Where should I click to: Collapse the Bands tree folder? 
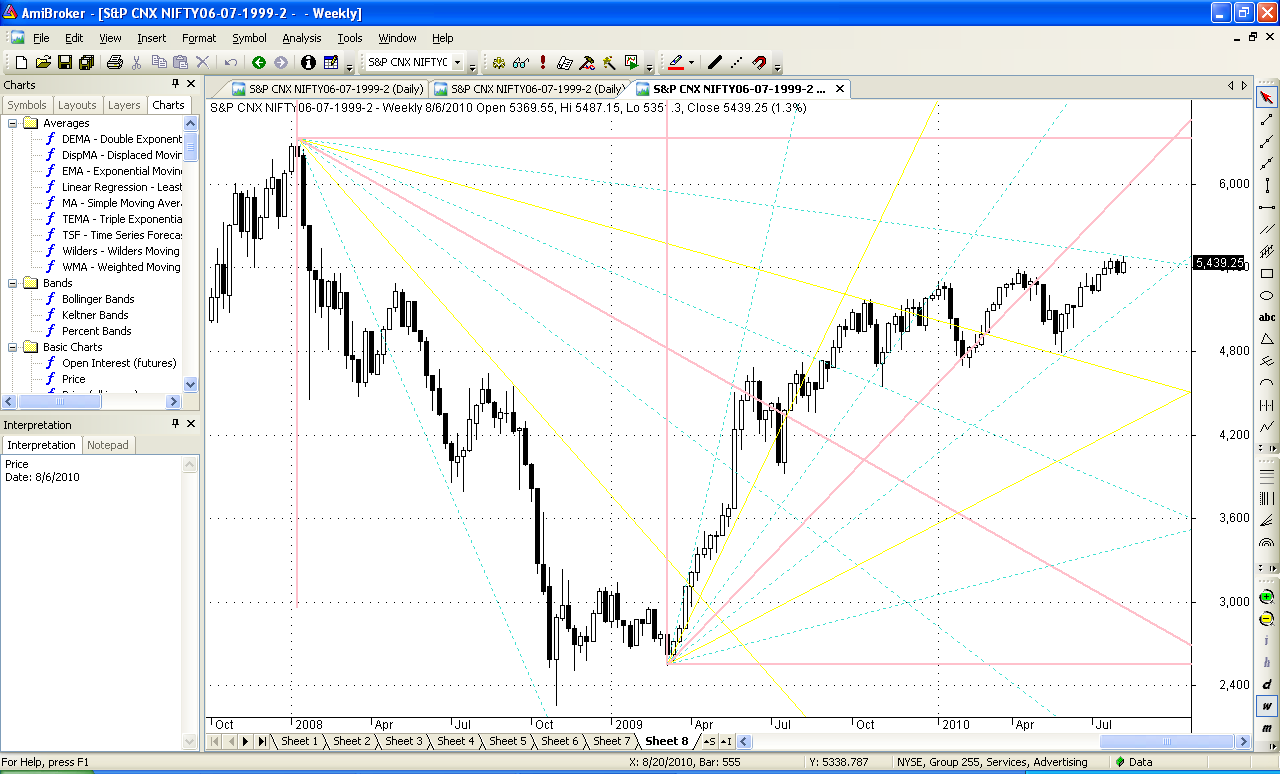tap(14, 283)
